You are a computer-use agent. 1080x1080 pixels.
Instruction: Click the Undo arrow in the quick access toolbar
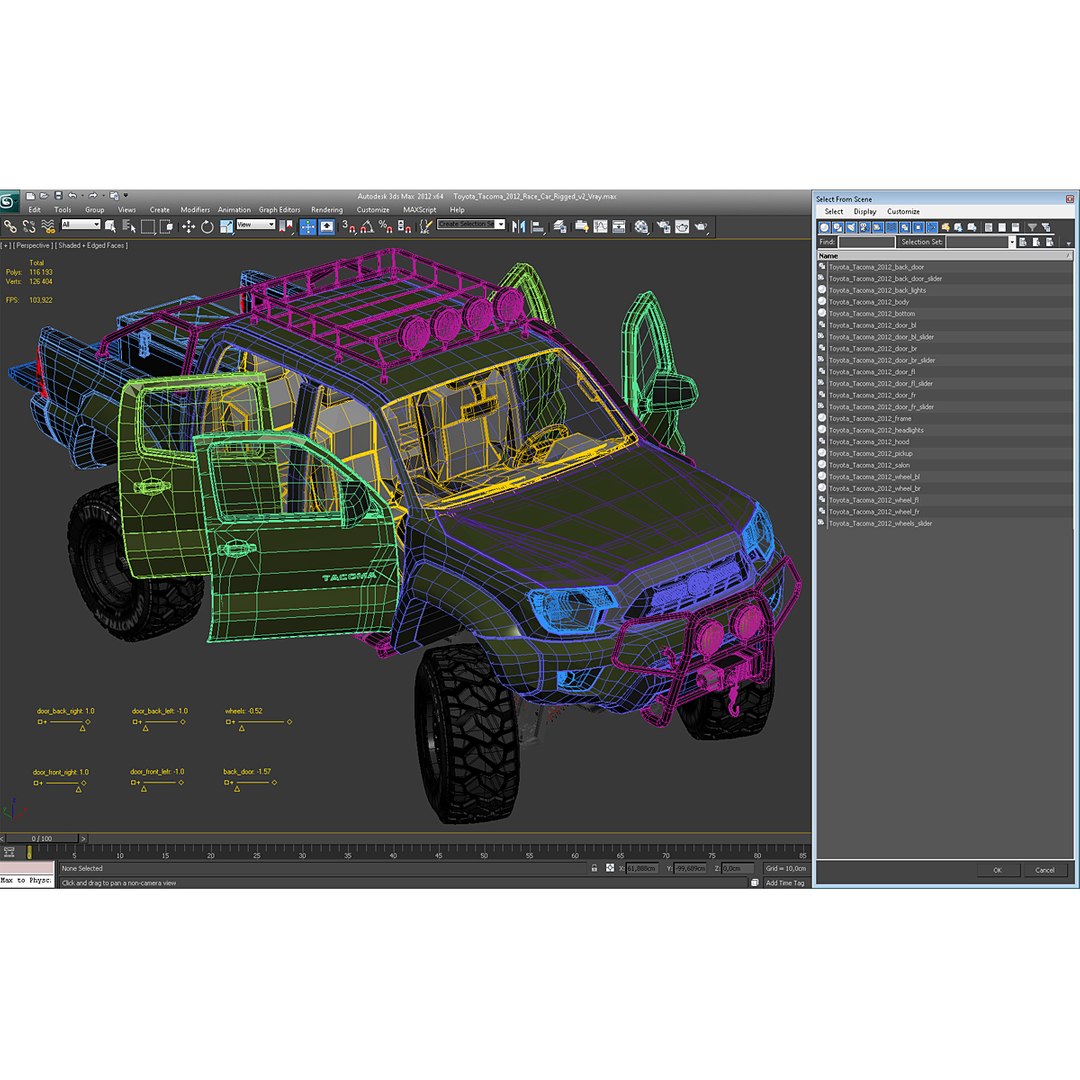[x=72, y=196]
